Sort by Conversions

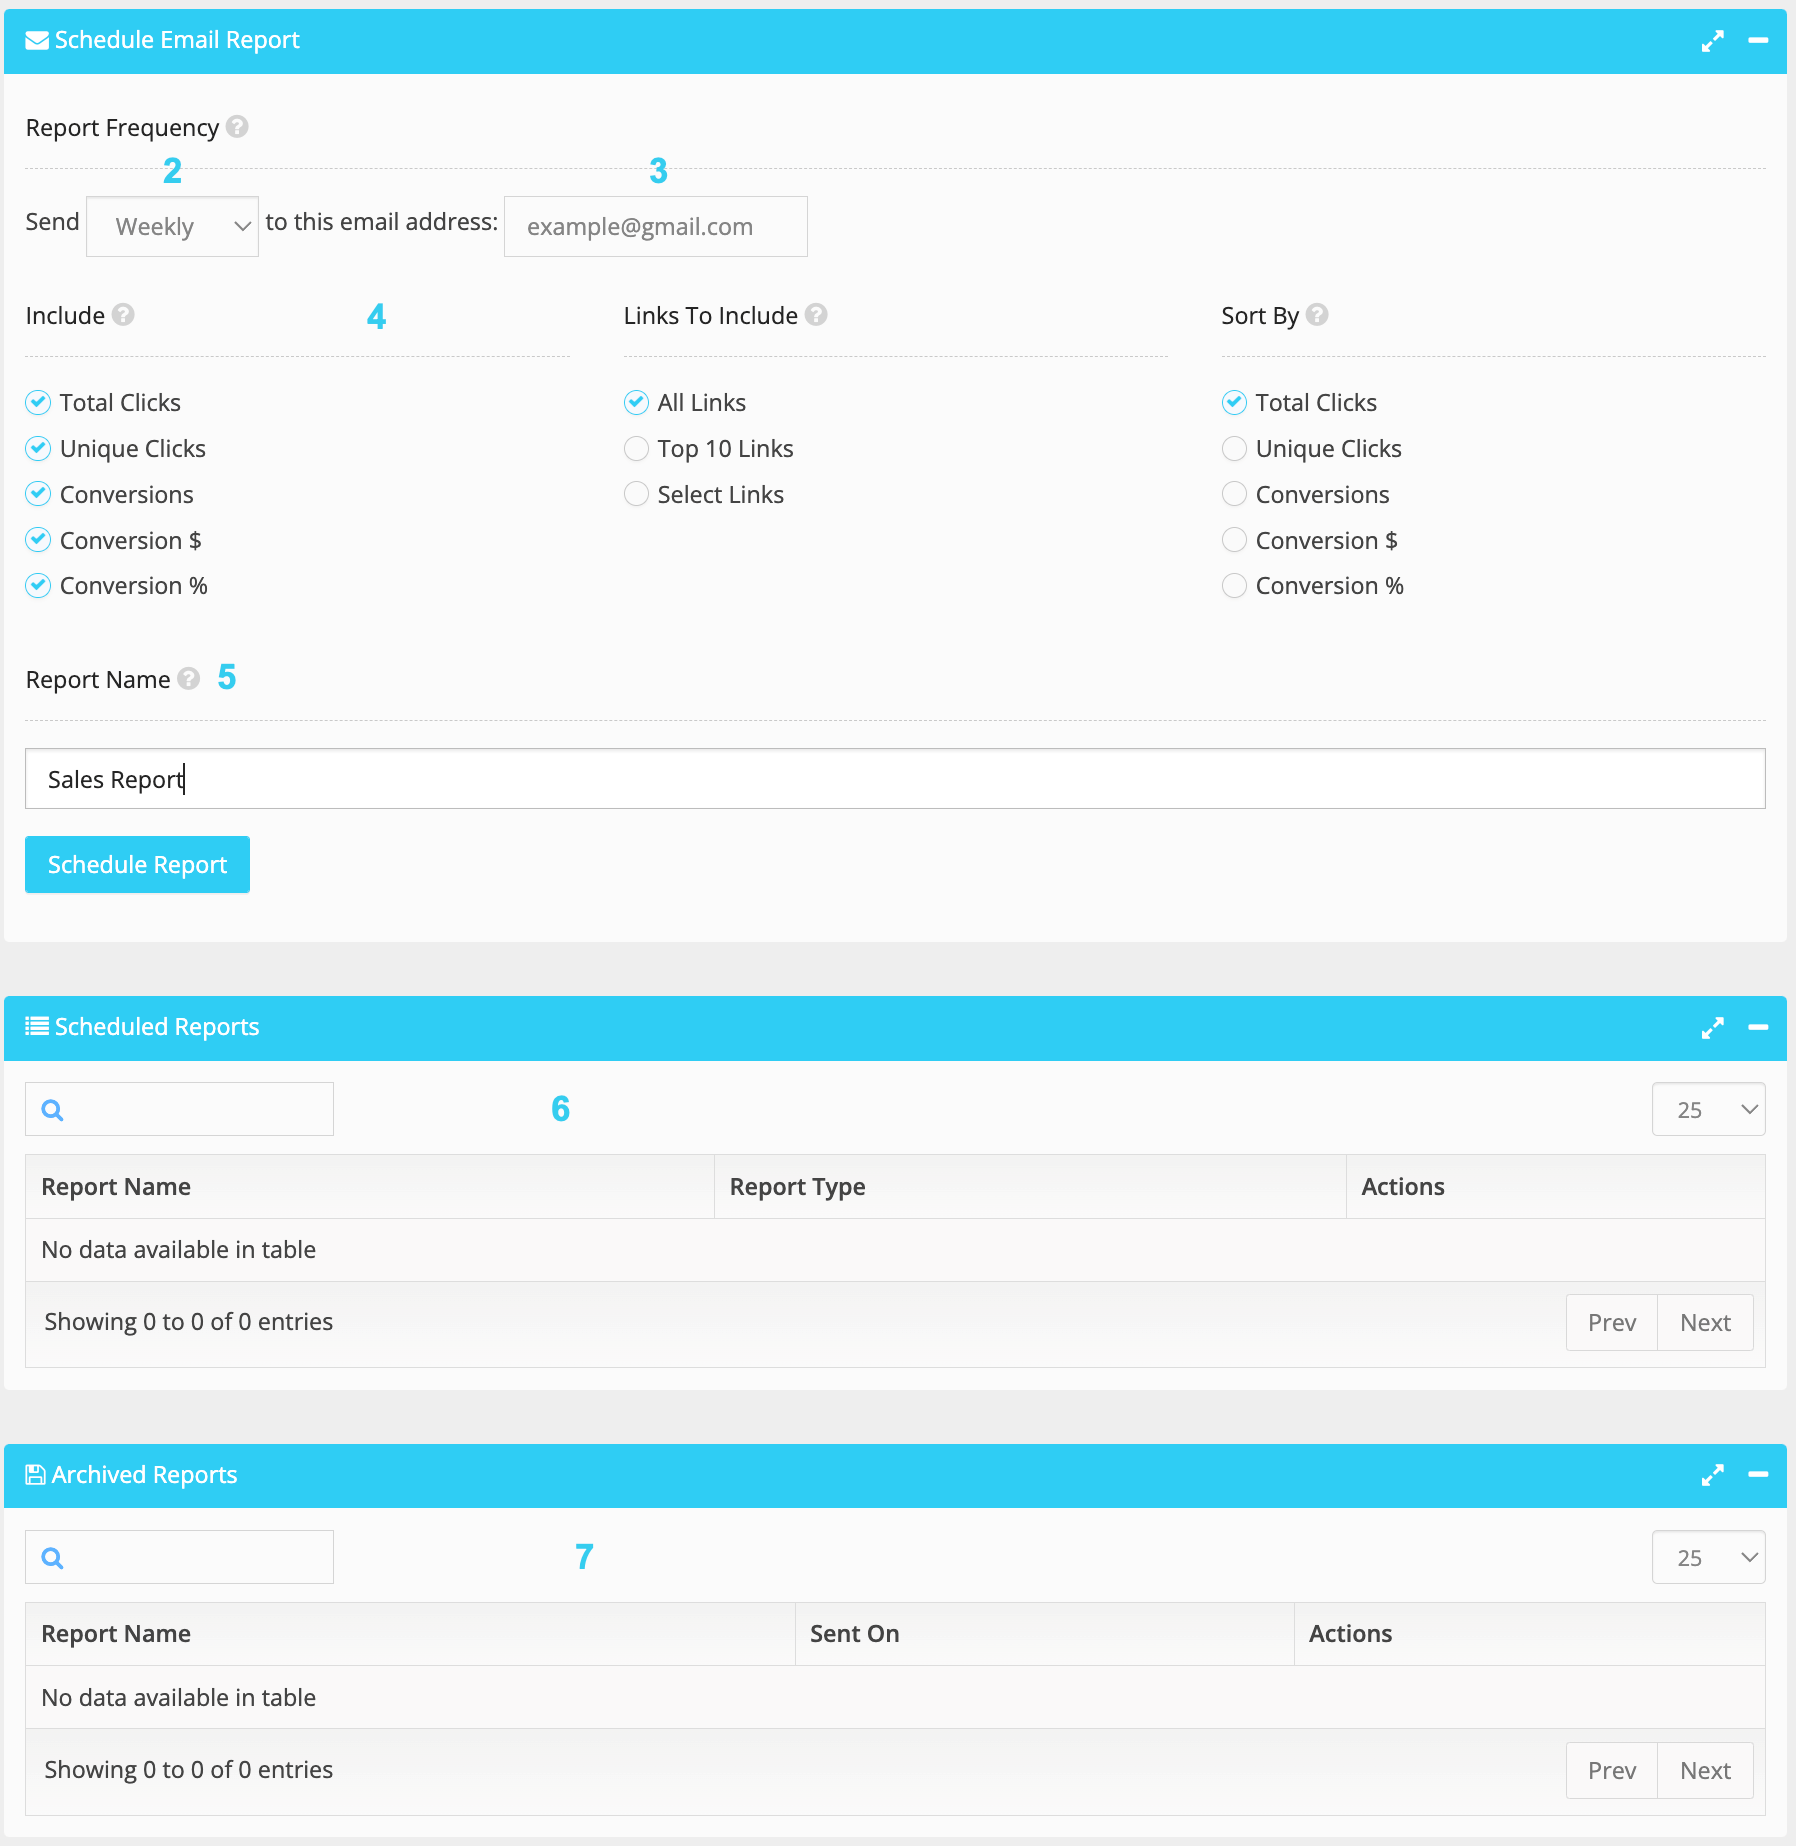tap(1234, 494)
